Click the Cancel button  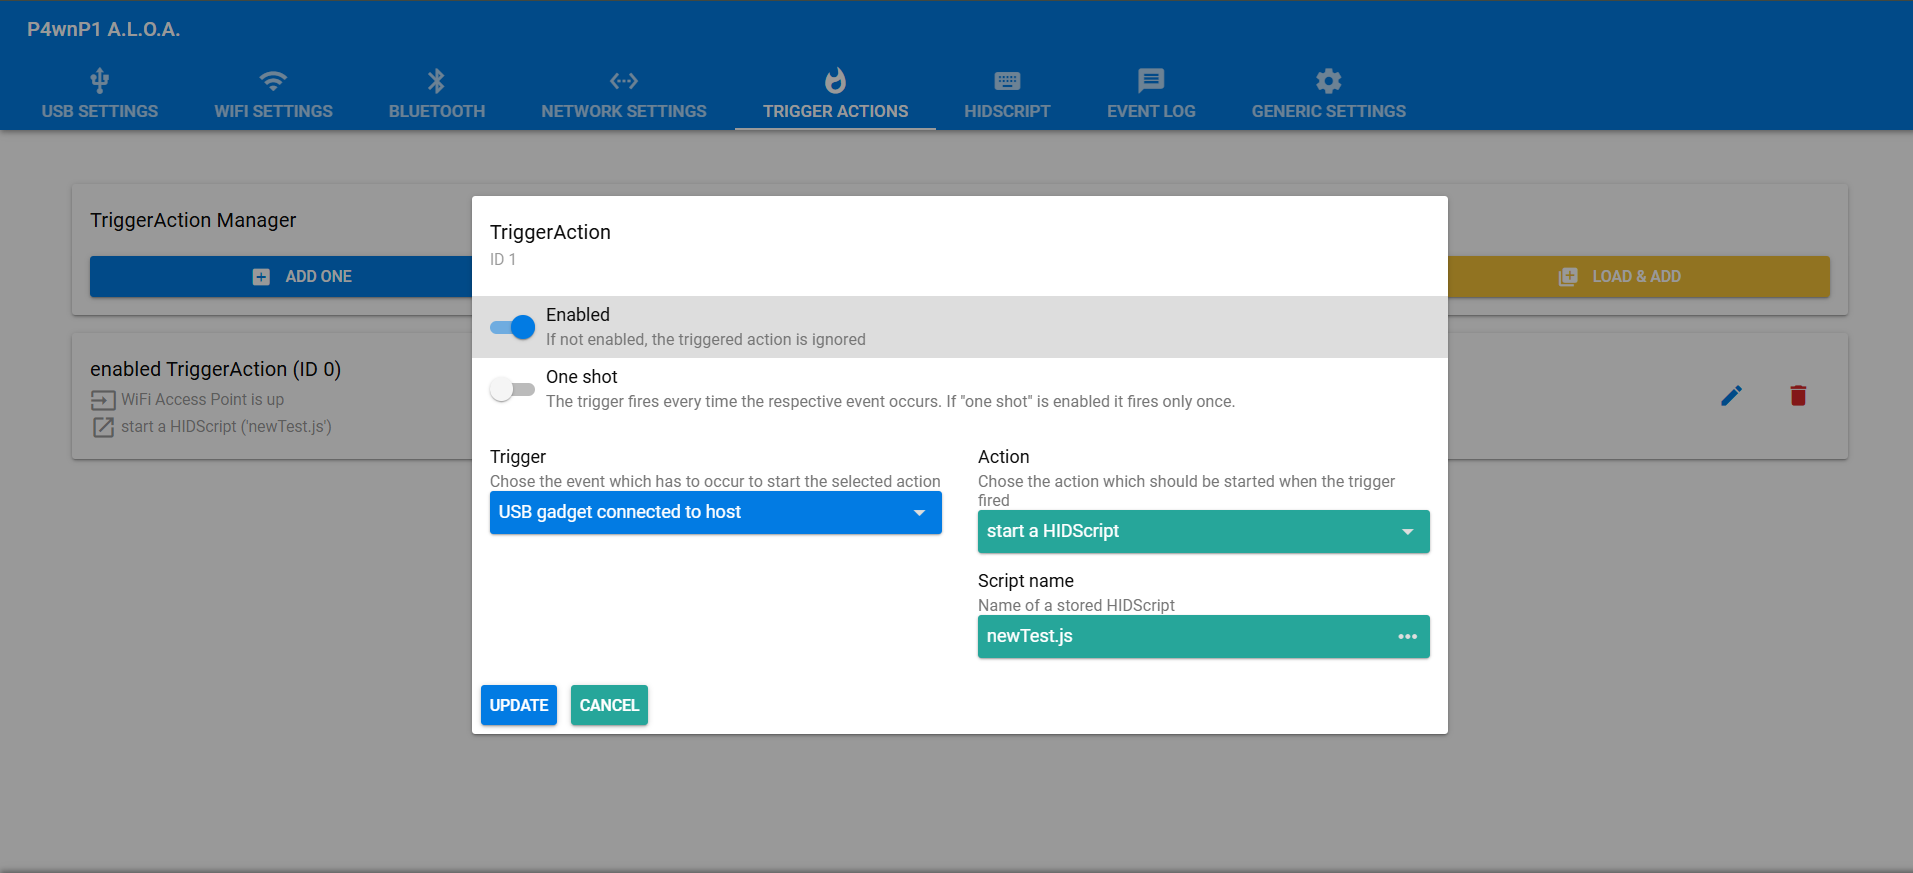[x=609, y=705]
